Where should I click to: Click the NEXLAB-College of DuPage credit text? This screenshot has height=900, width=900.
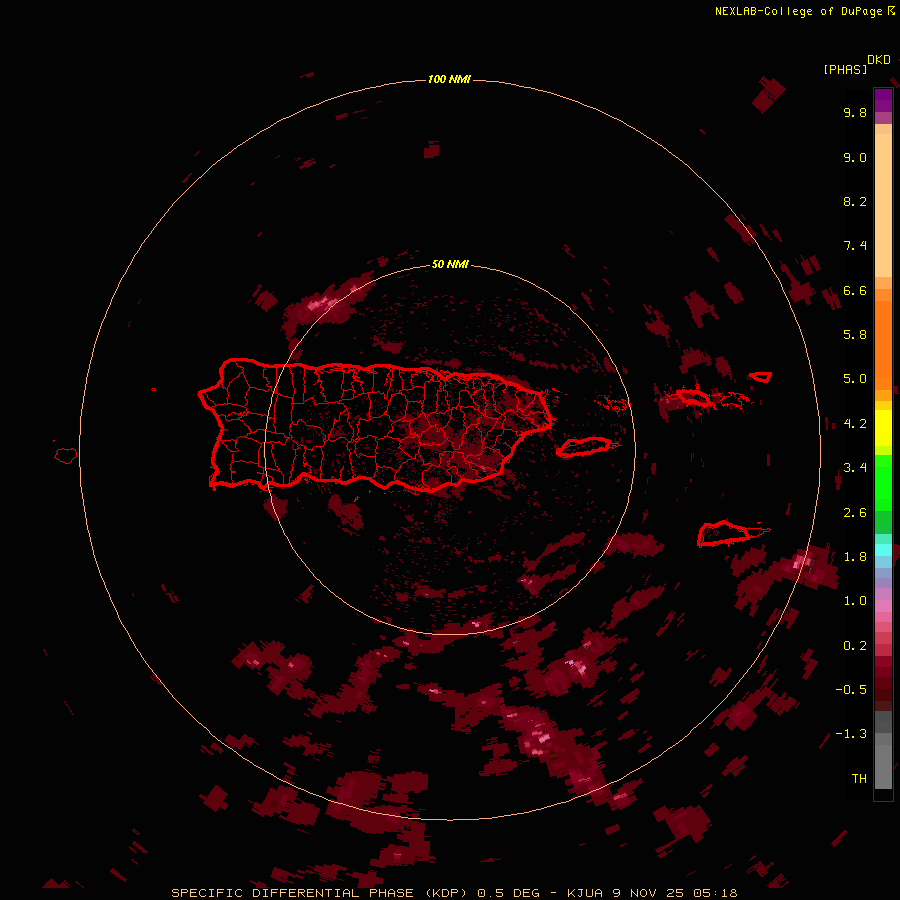point(800,11)
